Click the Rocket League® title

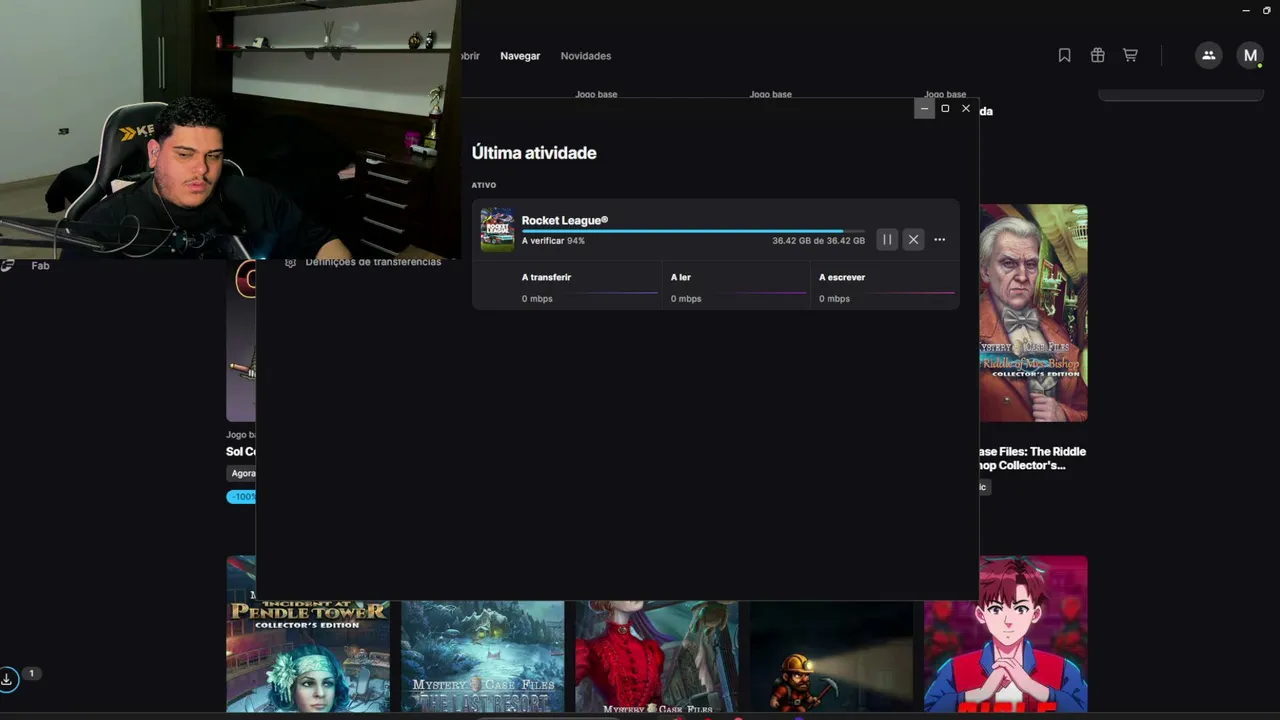pyautogui.click(x=565, y=220)
